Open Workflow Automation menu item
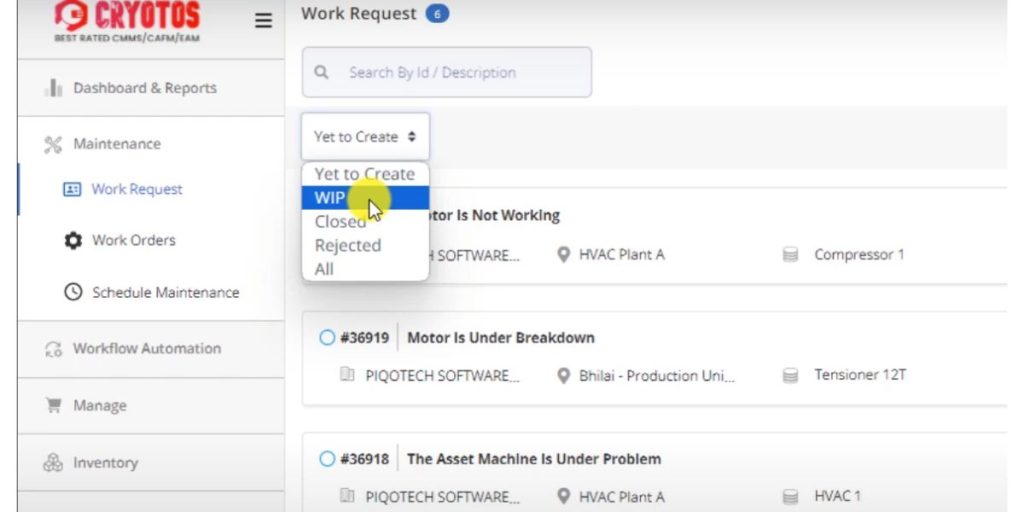Image resolution: width=1024 pixels, height=512 pixels. (x=146, y=349)
